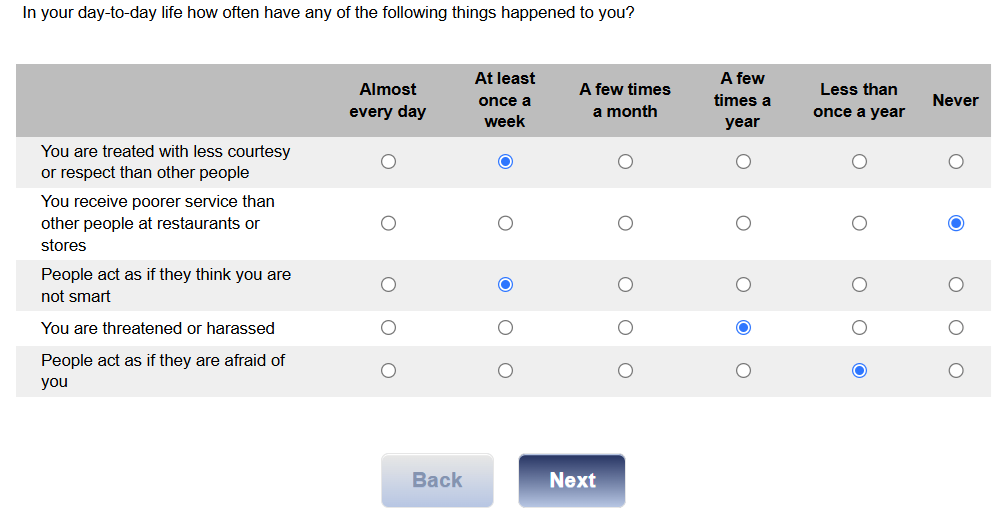Pick 'At least once a week' for poorer service
The width and height of the screenshot is (1006, 531).
coord(506,223)
